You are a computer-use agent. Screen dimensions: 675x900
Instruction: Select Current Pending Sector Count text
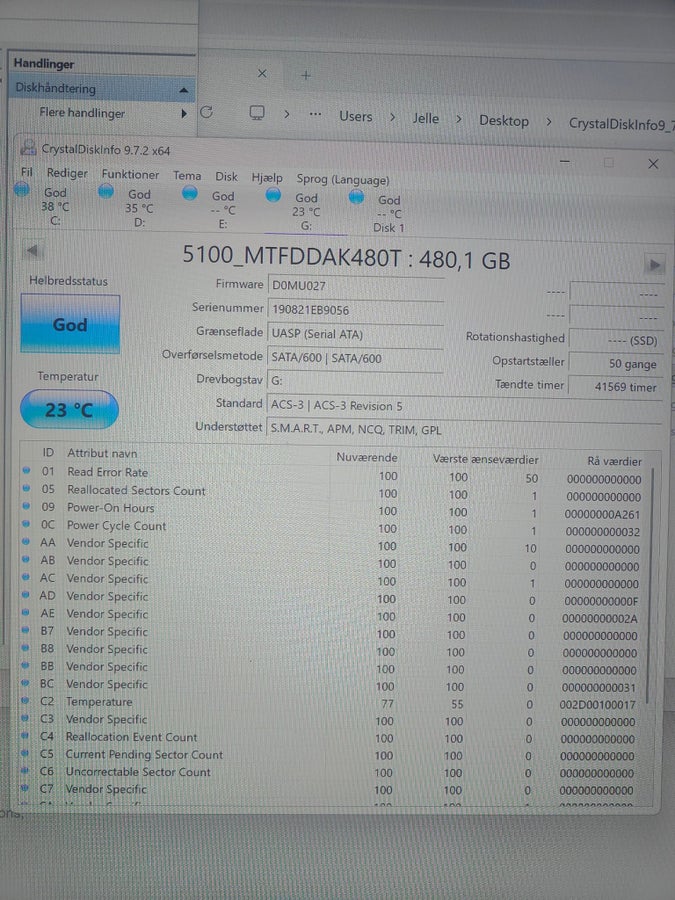pyautogui.click(x=144, y=755)
